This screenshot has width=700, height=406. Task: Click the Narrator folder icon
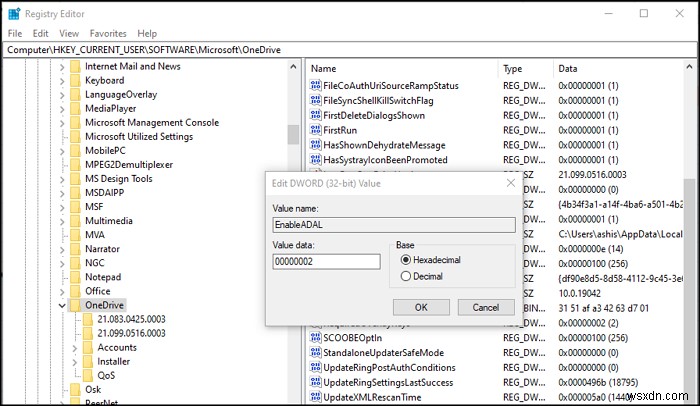pyautogui.click(x=75, y=249)
